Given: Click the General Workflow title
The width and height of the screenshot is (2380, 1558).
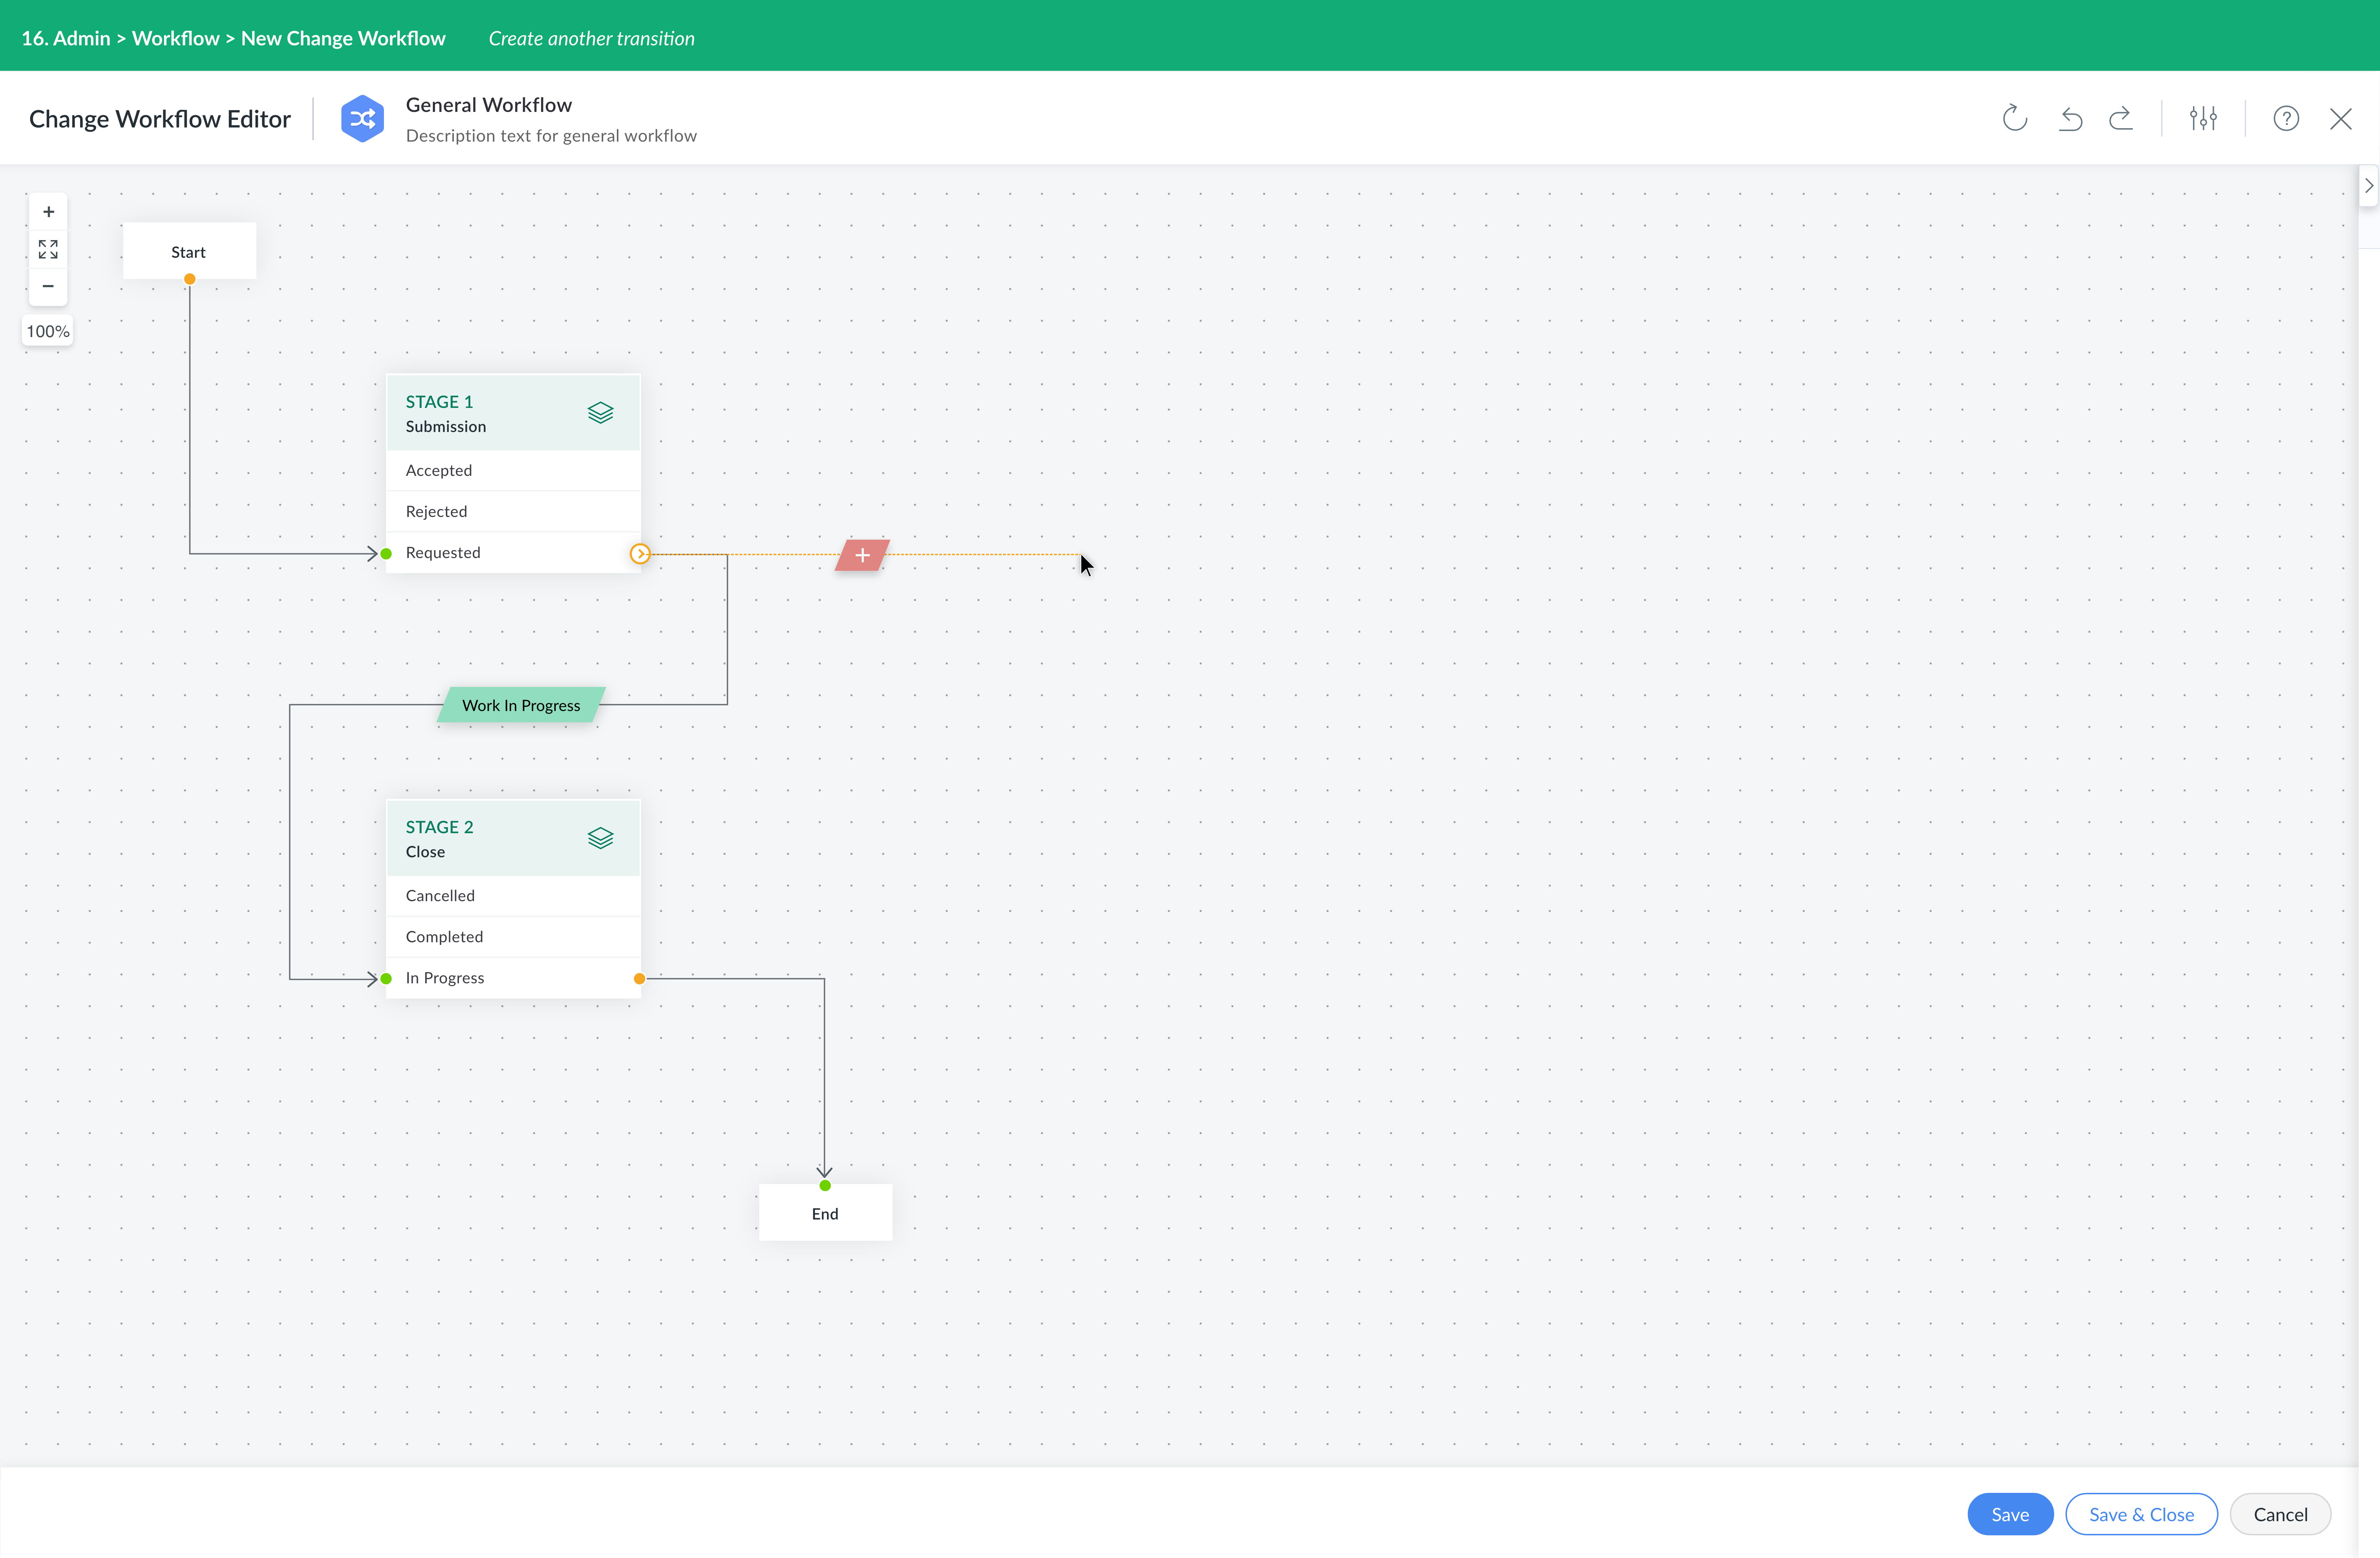Looking at the screenshot, I should [489, 105].
